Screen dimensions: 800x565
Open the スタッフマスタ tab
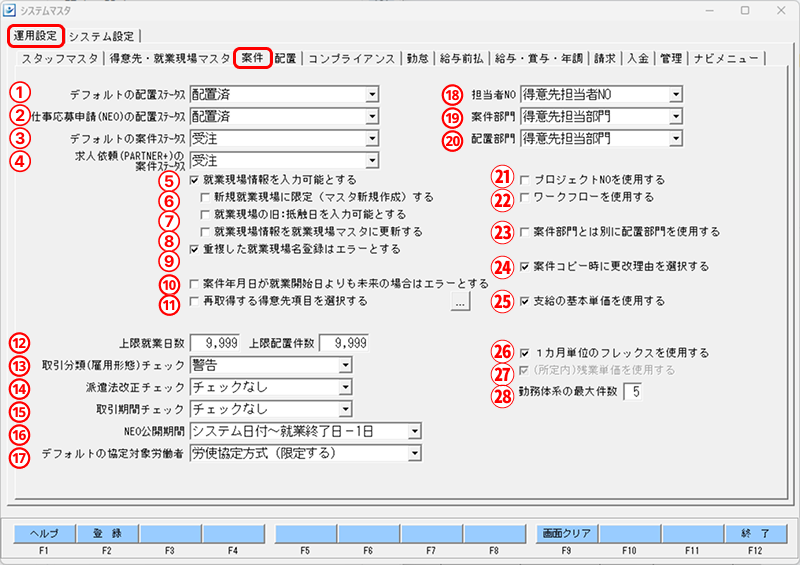click(x=59, y=58)
